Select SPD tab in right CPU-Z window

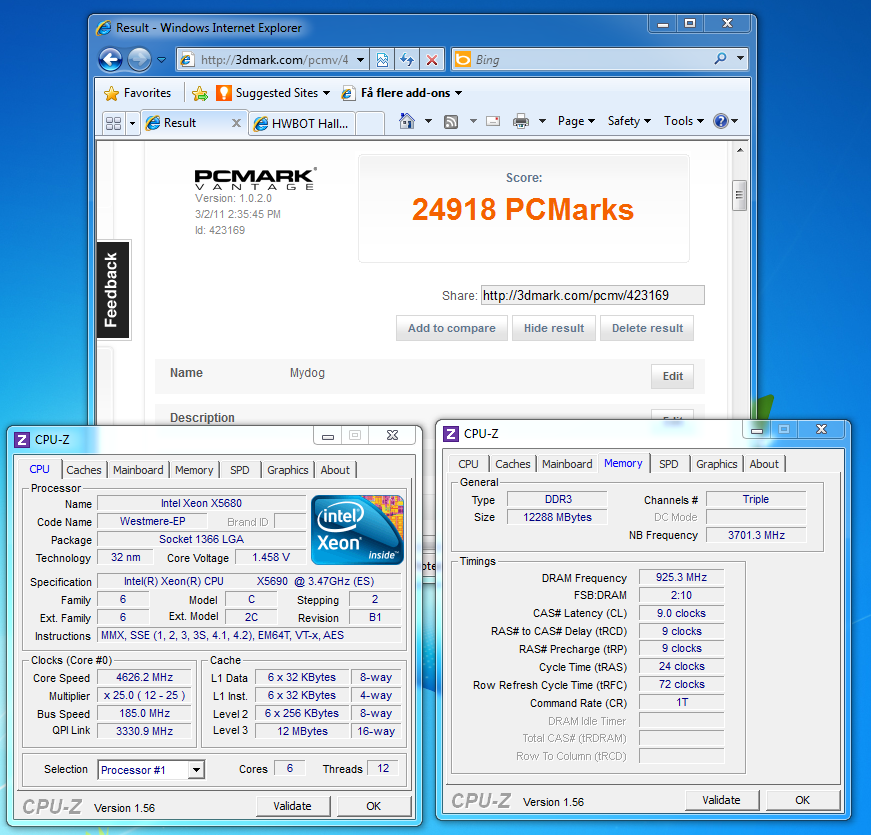click(669, 464)
